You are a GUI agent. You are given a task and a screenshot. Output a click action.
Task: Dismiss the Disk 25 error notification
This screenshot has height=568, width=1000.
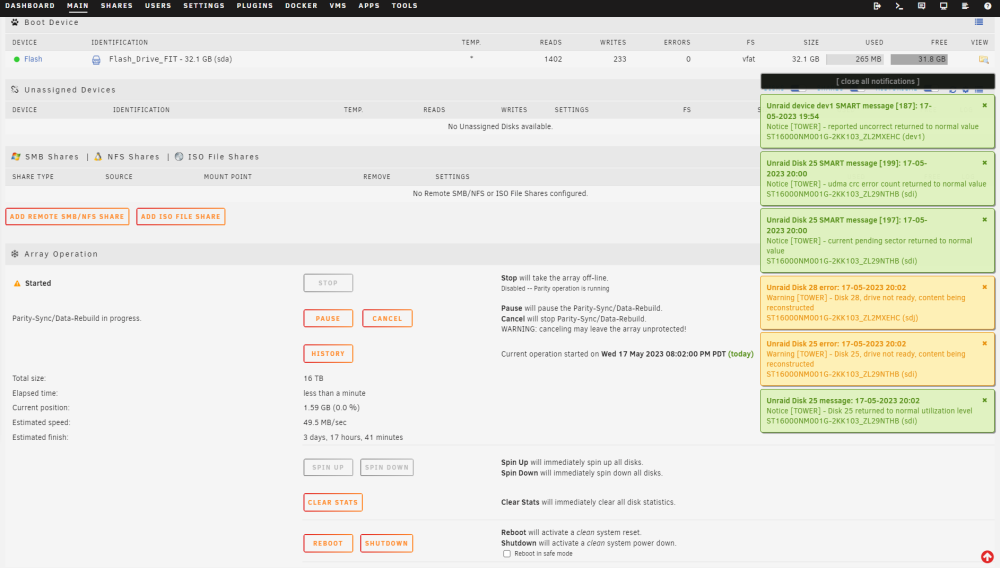click(x=985, y=343)
